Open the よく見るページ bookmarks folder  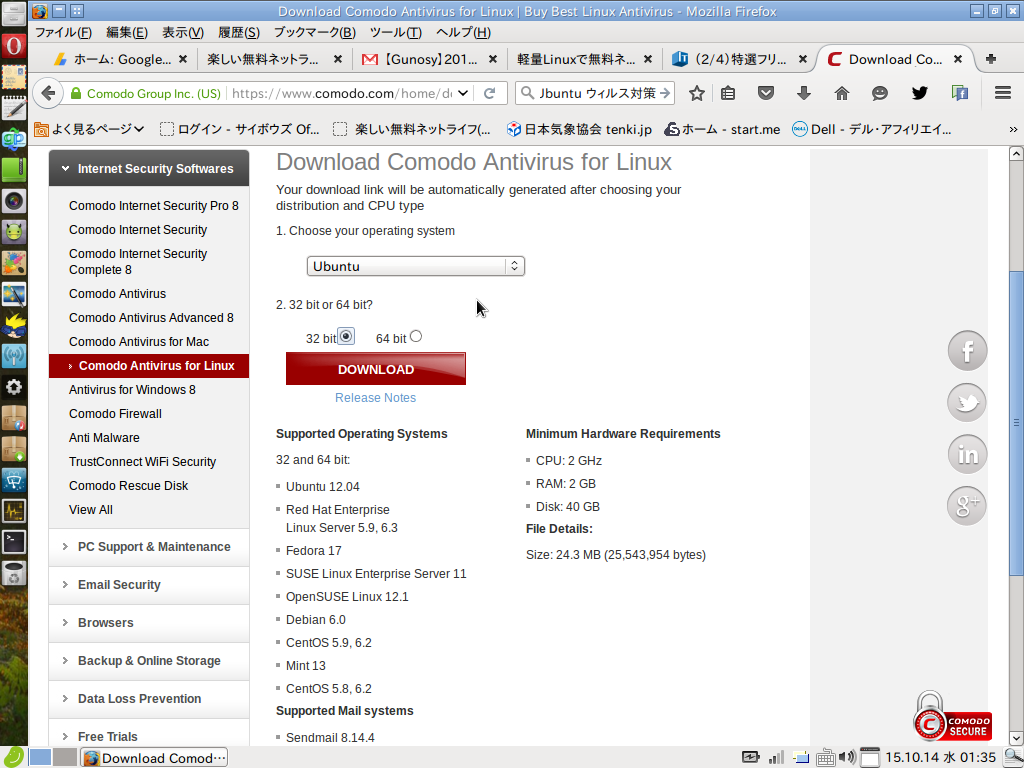(89, 129)
